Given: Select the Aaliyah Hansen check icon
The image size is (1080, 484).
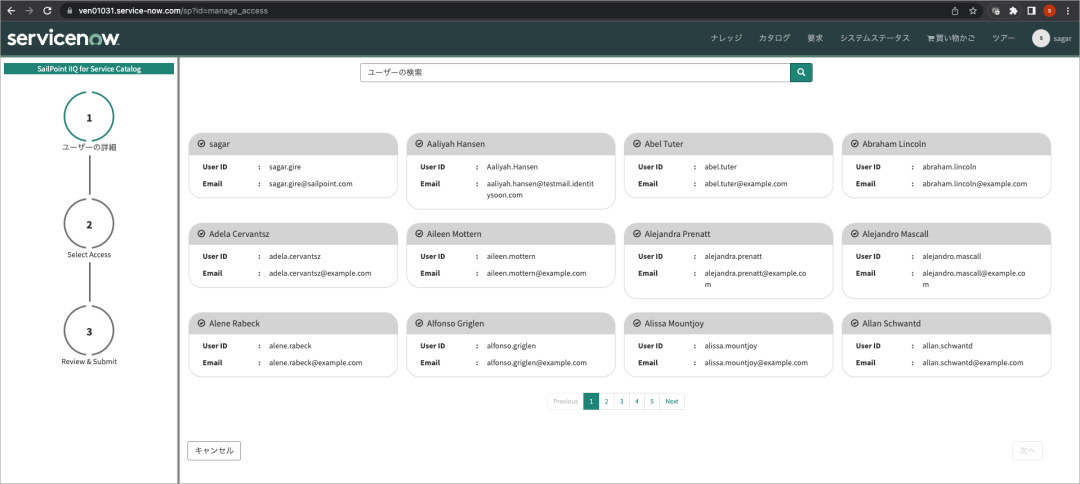Looking at the screenshot, I should tap(419, 144).
